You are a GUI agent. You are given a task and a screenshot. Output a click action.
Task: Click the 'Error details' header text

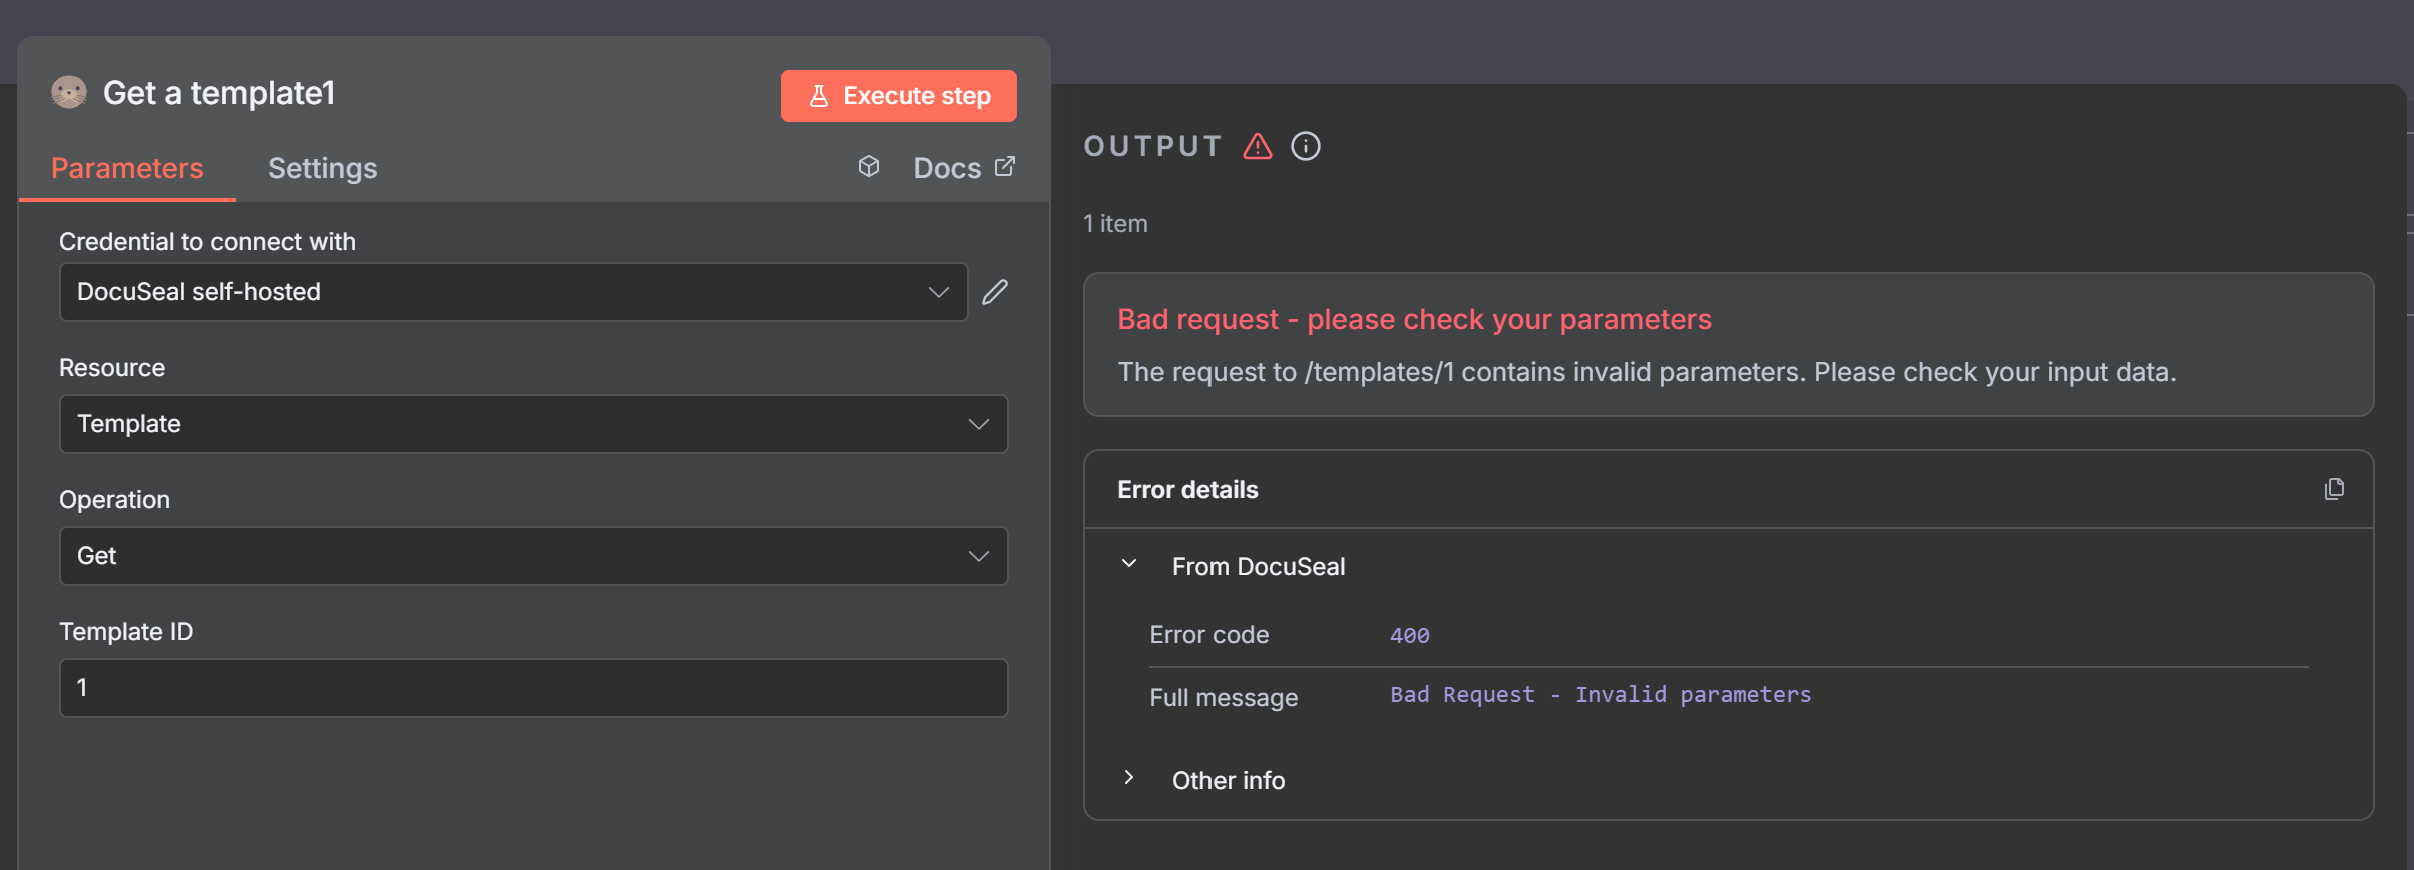[1188, 490]
